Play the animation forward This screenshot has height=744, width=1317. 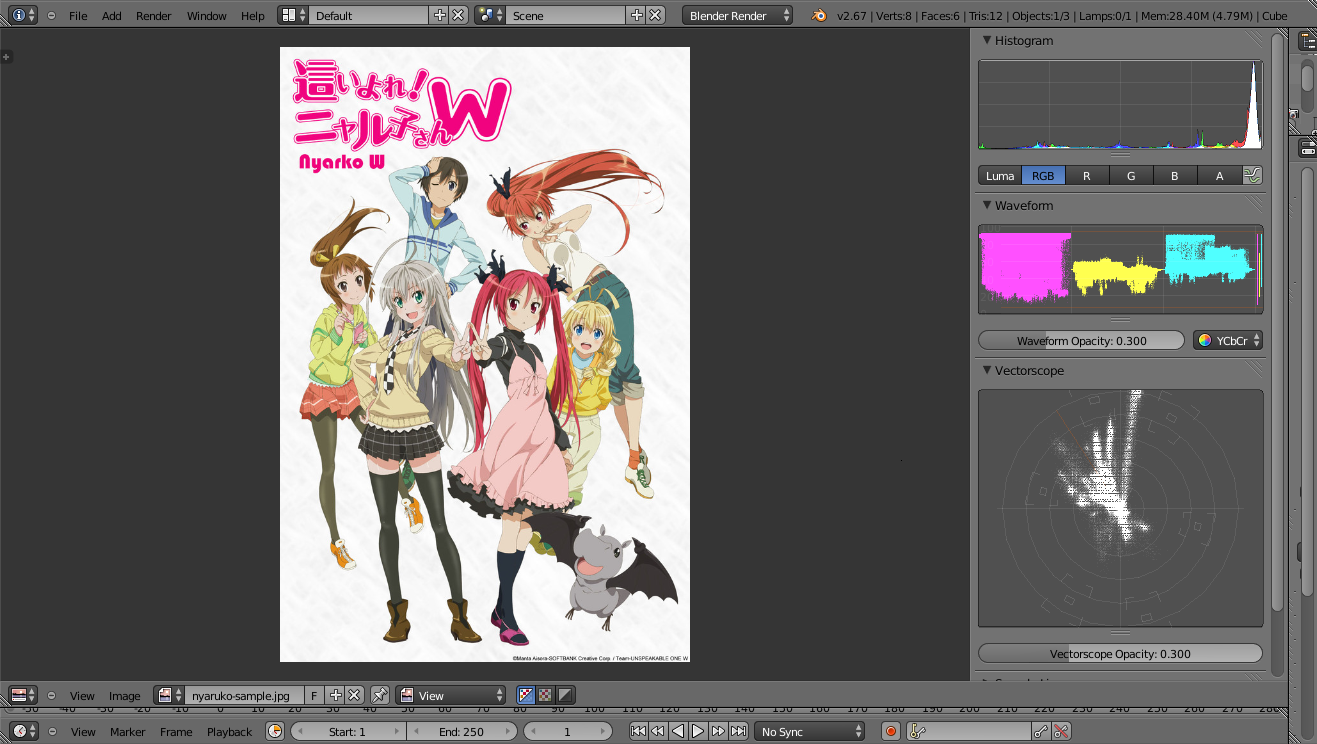click(x=698, y=731)
